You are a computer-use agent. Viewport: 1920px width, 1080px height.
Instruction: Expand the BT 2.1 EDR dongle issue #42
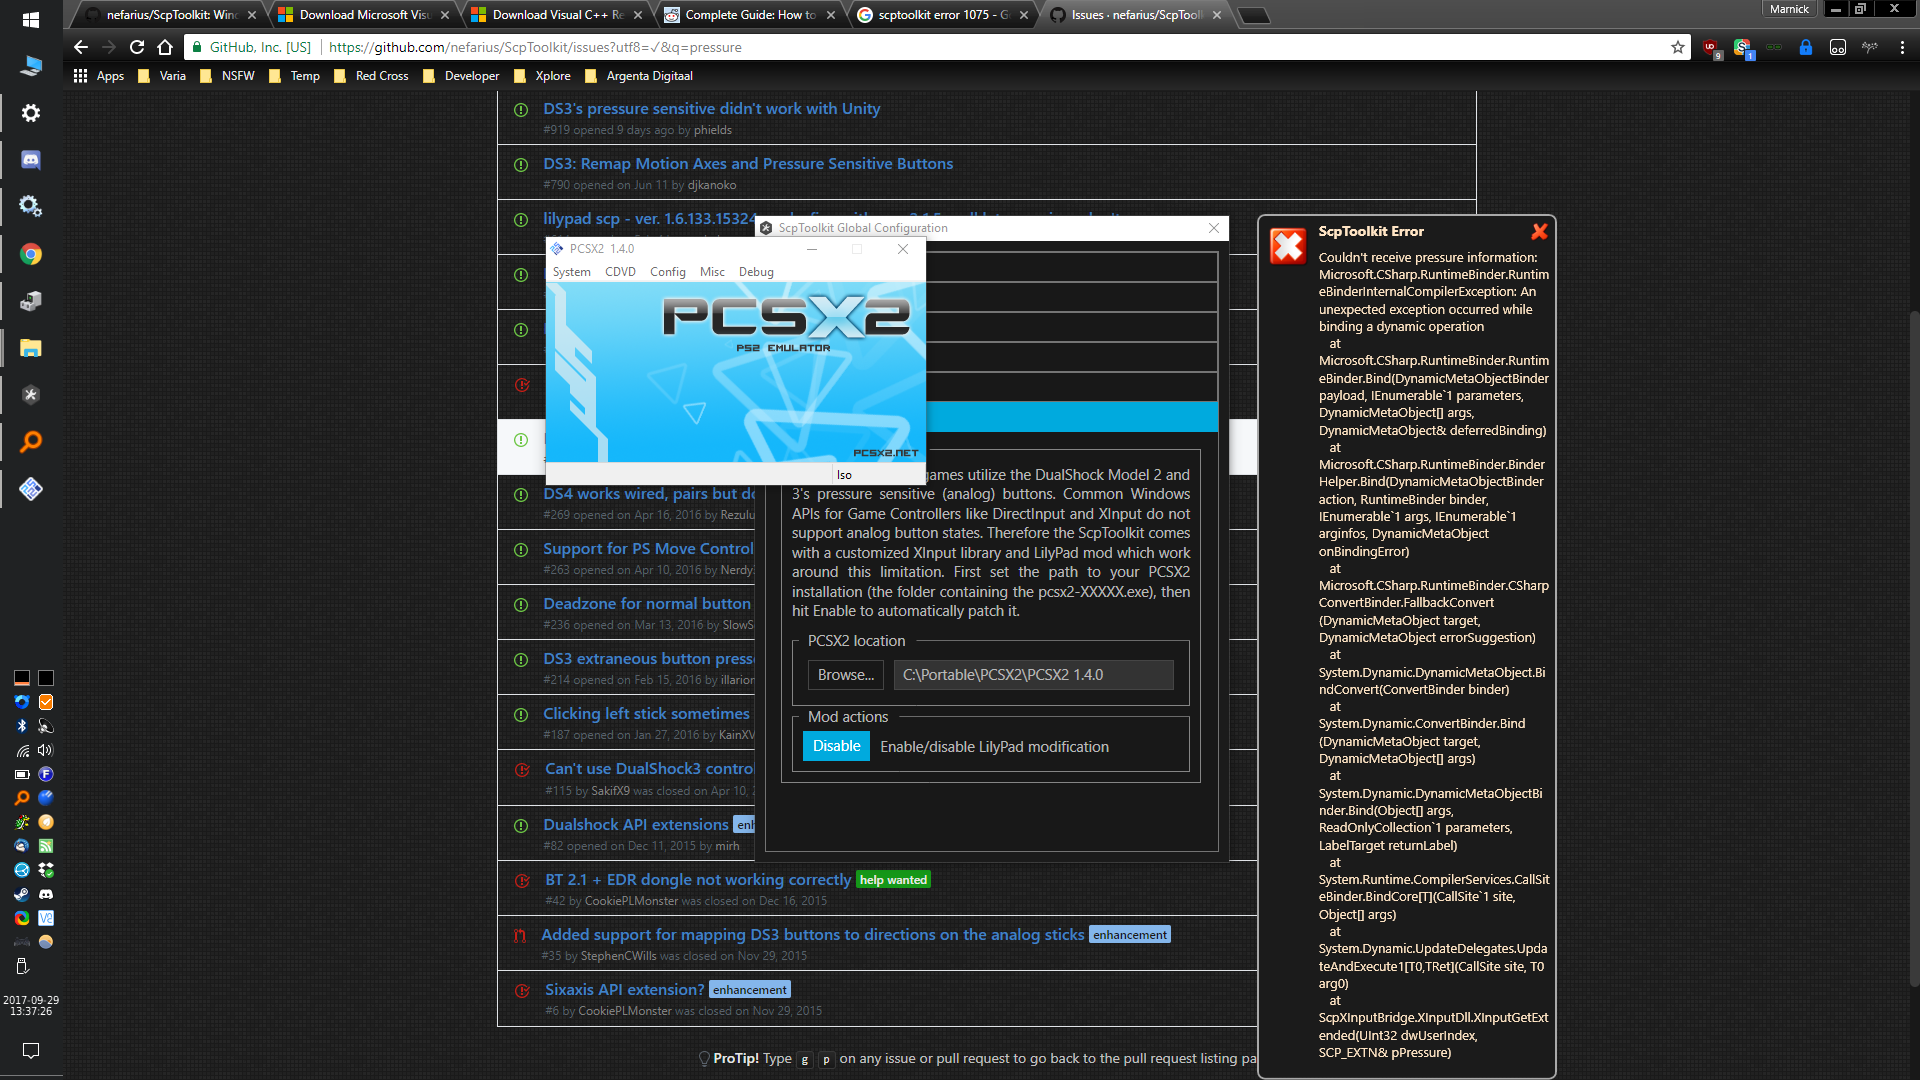(x=698, y=878)
